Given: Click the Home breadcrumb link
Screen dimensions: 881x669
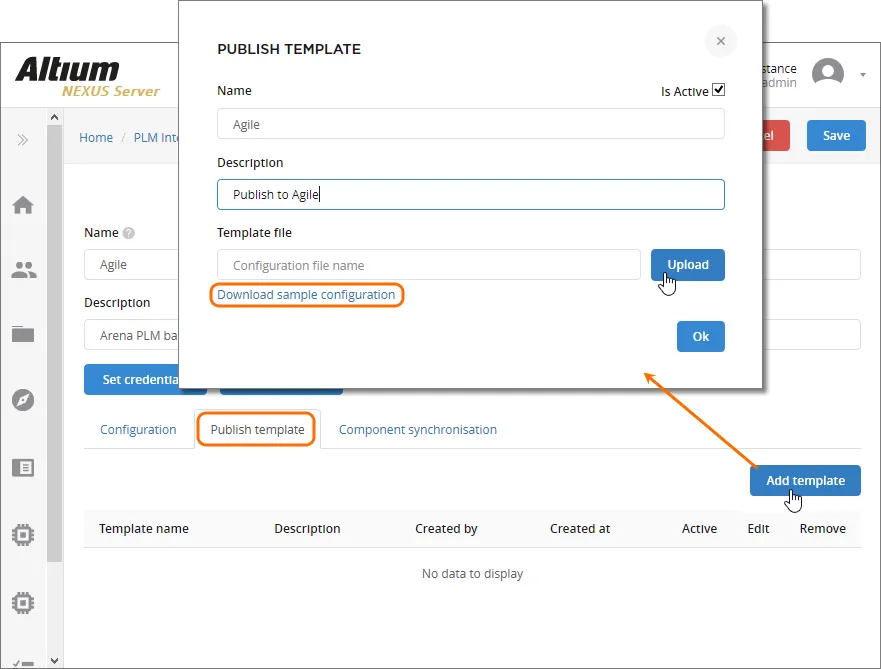Looking at the screenshot, I should (96, 138).
